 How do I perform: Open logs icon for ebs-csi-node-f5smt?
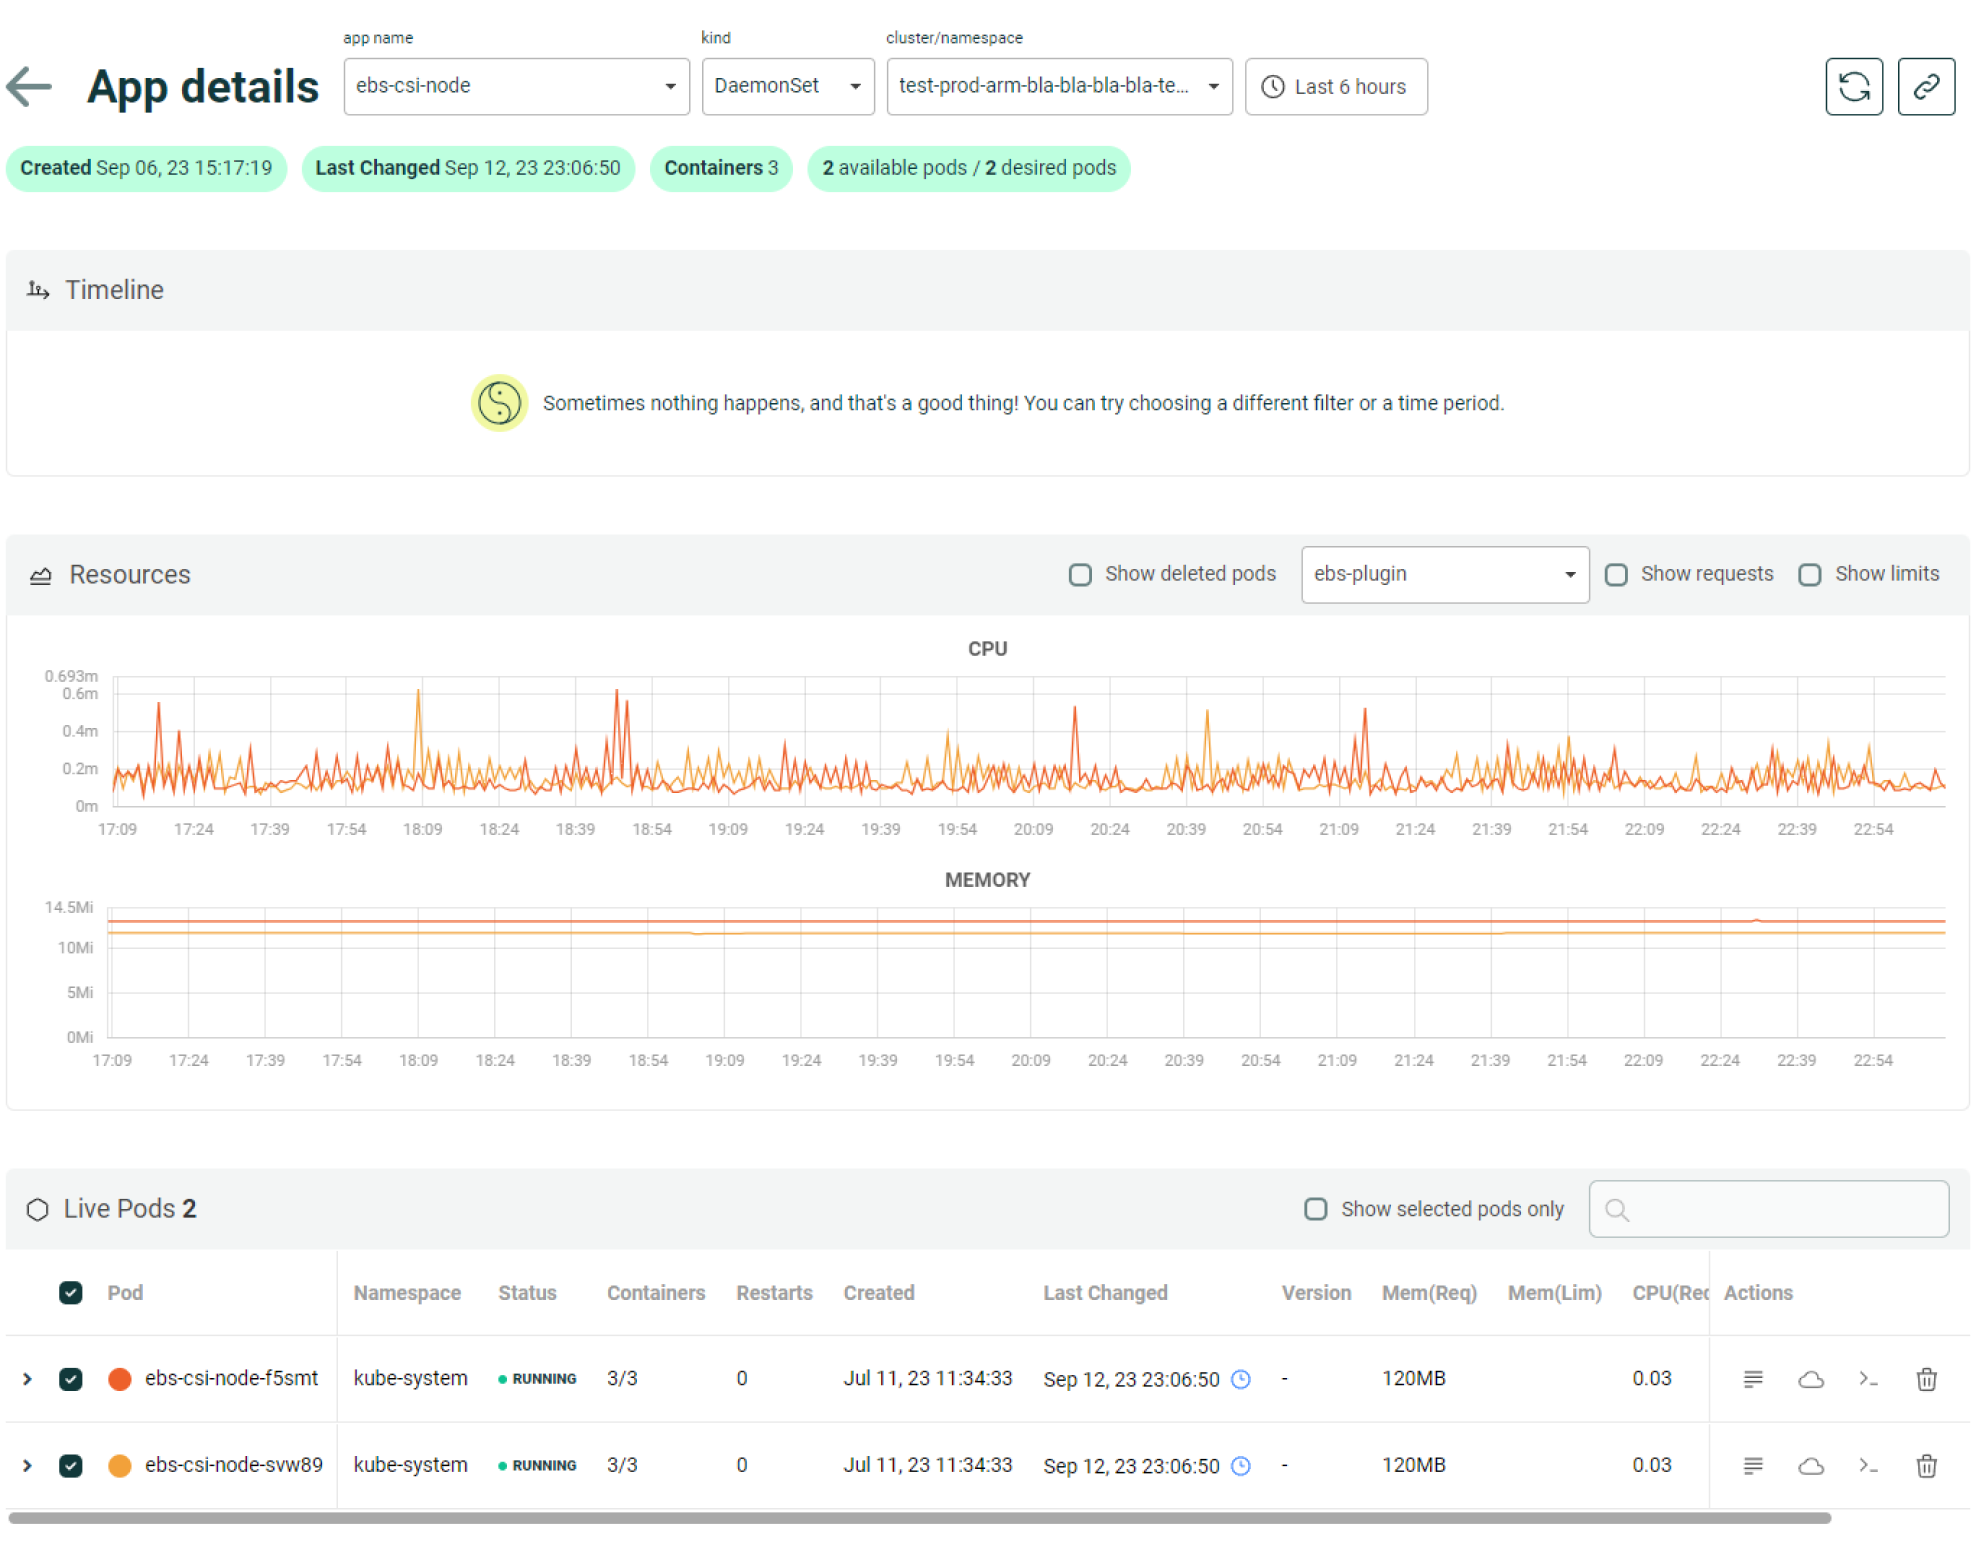point(1752,1379)
